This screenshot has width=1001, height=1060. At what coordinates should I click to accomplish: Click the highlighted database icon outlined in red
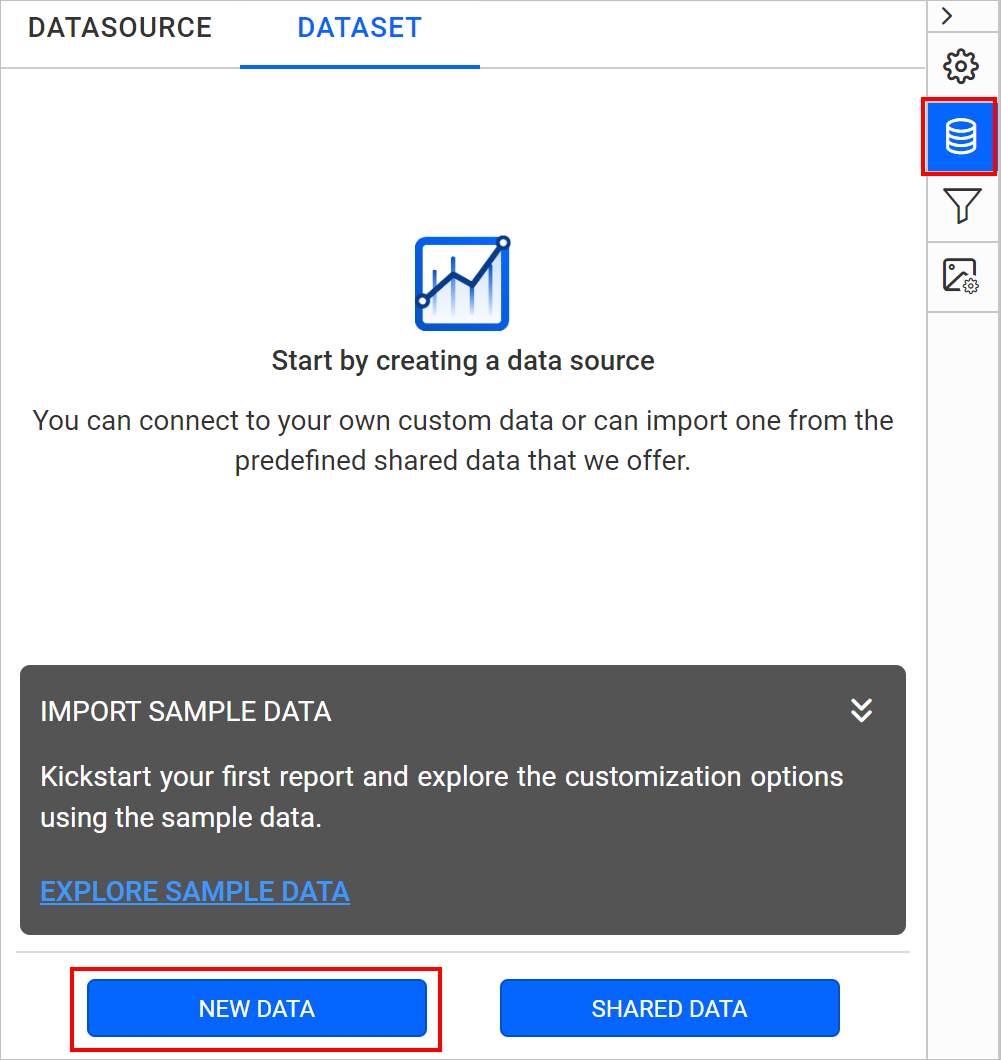click(x=959, y=137)
